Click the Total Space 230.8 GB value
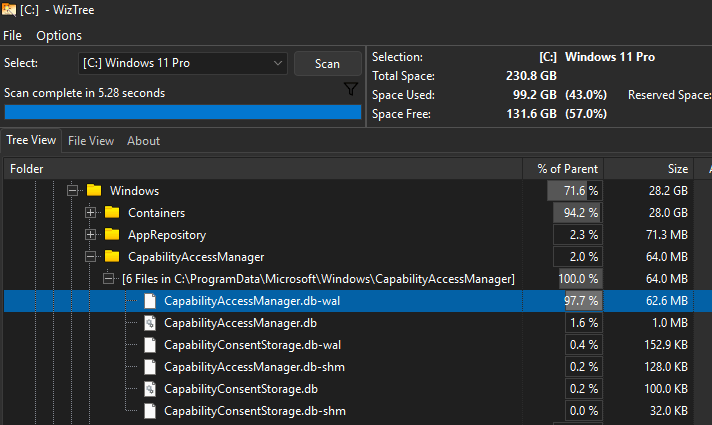Image resolution: width=712 pixels, height=425 pixels. (531, 76)
